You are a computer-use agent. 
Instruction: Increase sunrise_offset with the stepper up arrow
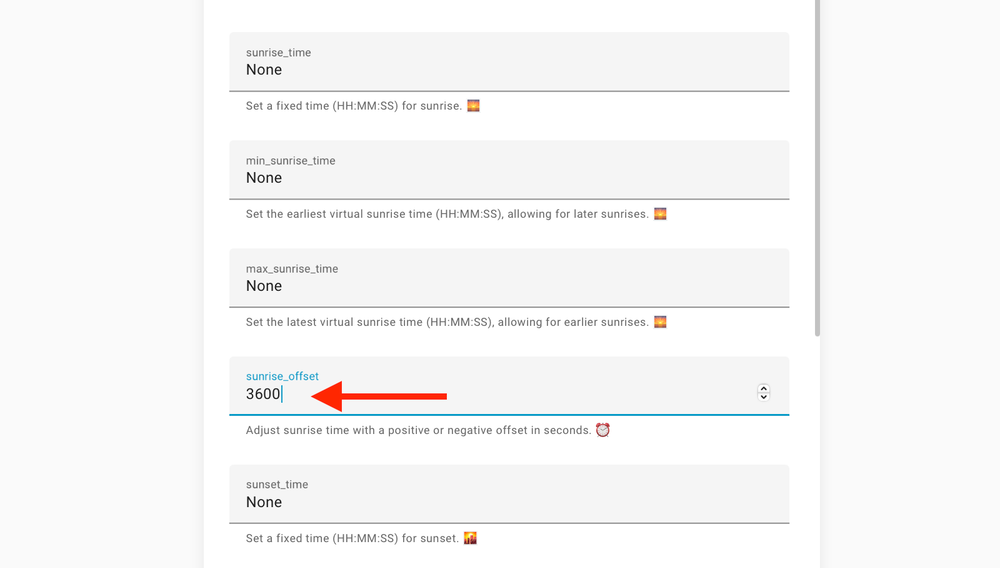click(763, 388)
